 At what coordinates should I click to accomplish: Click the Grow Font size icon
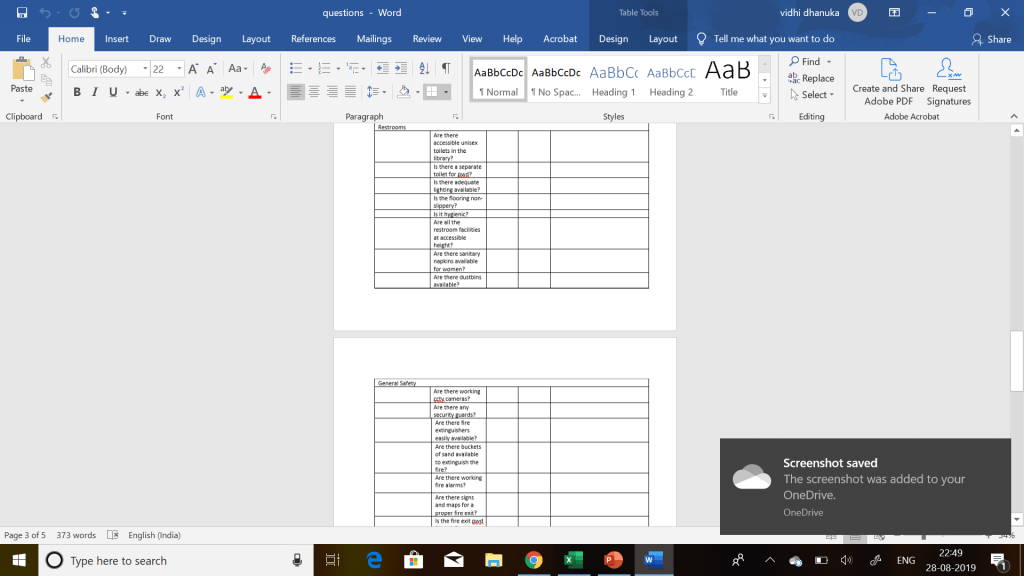tap(195, 69)
